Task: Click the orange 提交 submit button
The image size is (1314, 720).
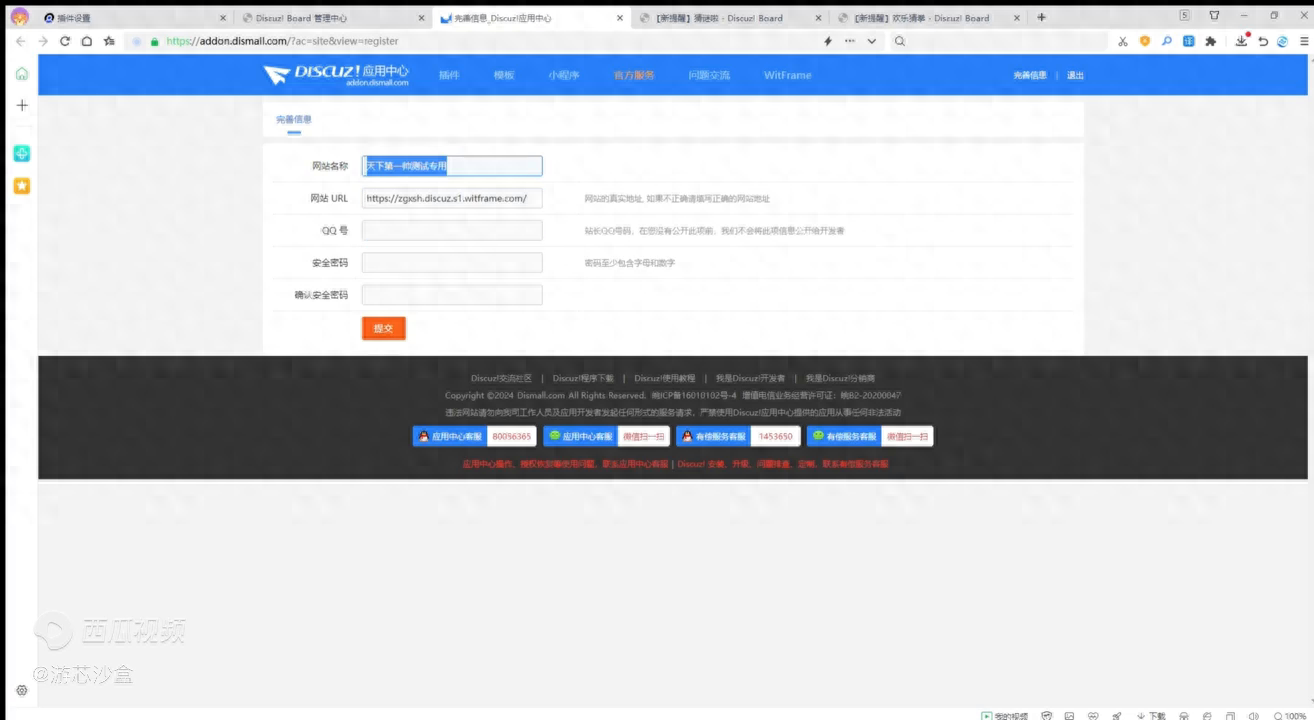Action: (383, 328)
